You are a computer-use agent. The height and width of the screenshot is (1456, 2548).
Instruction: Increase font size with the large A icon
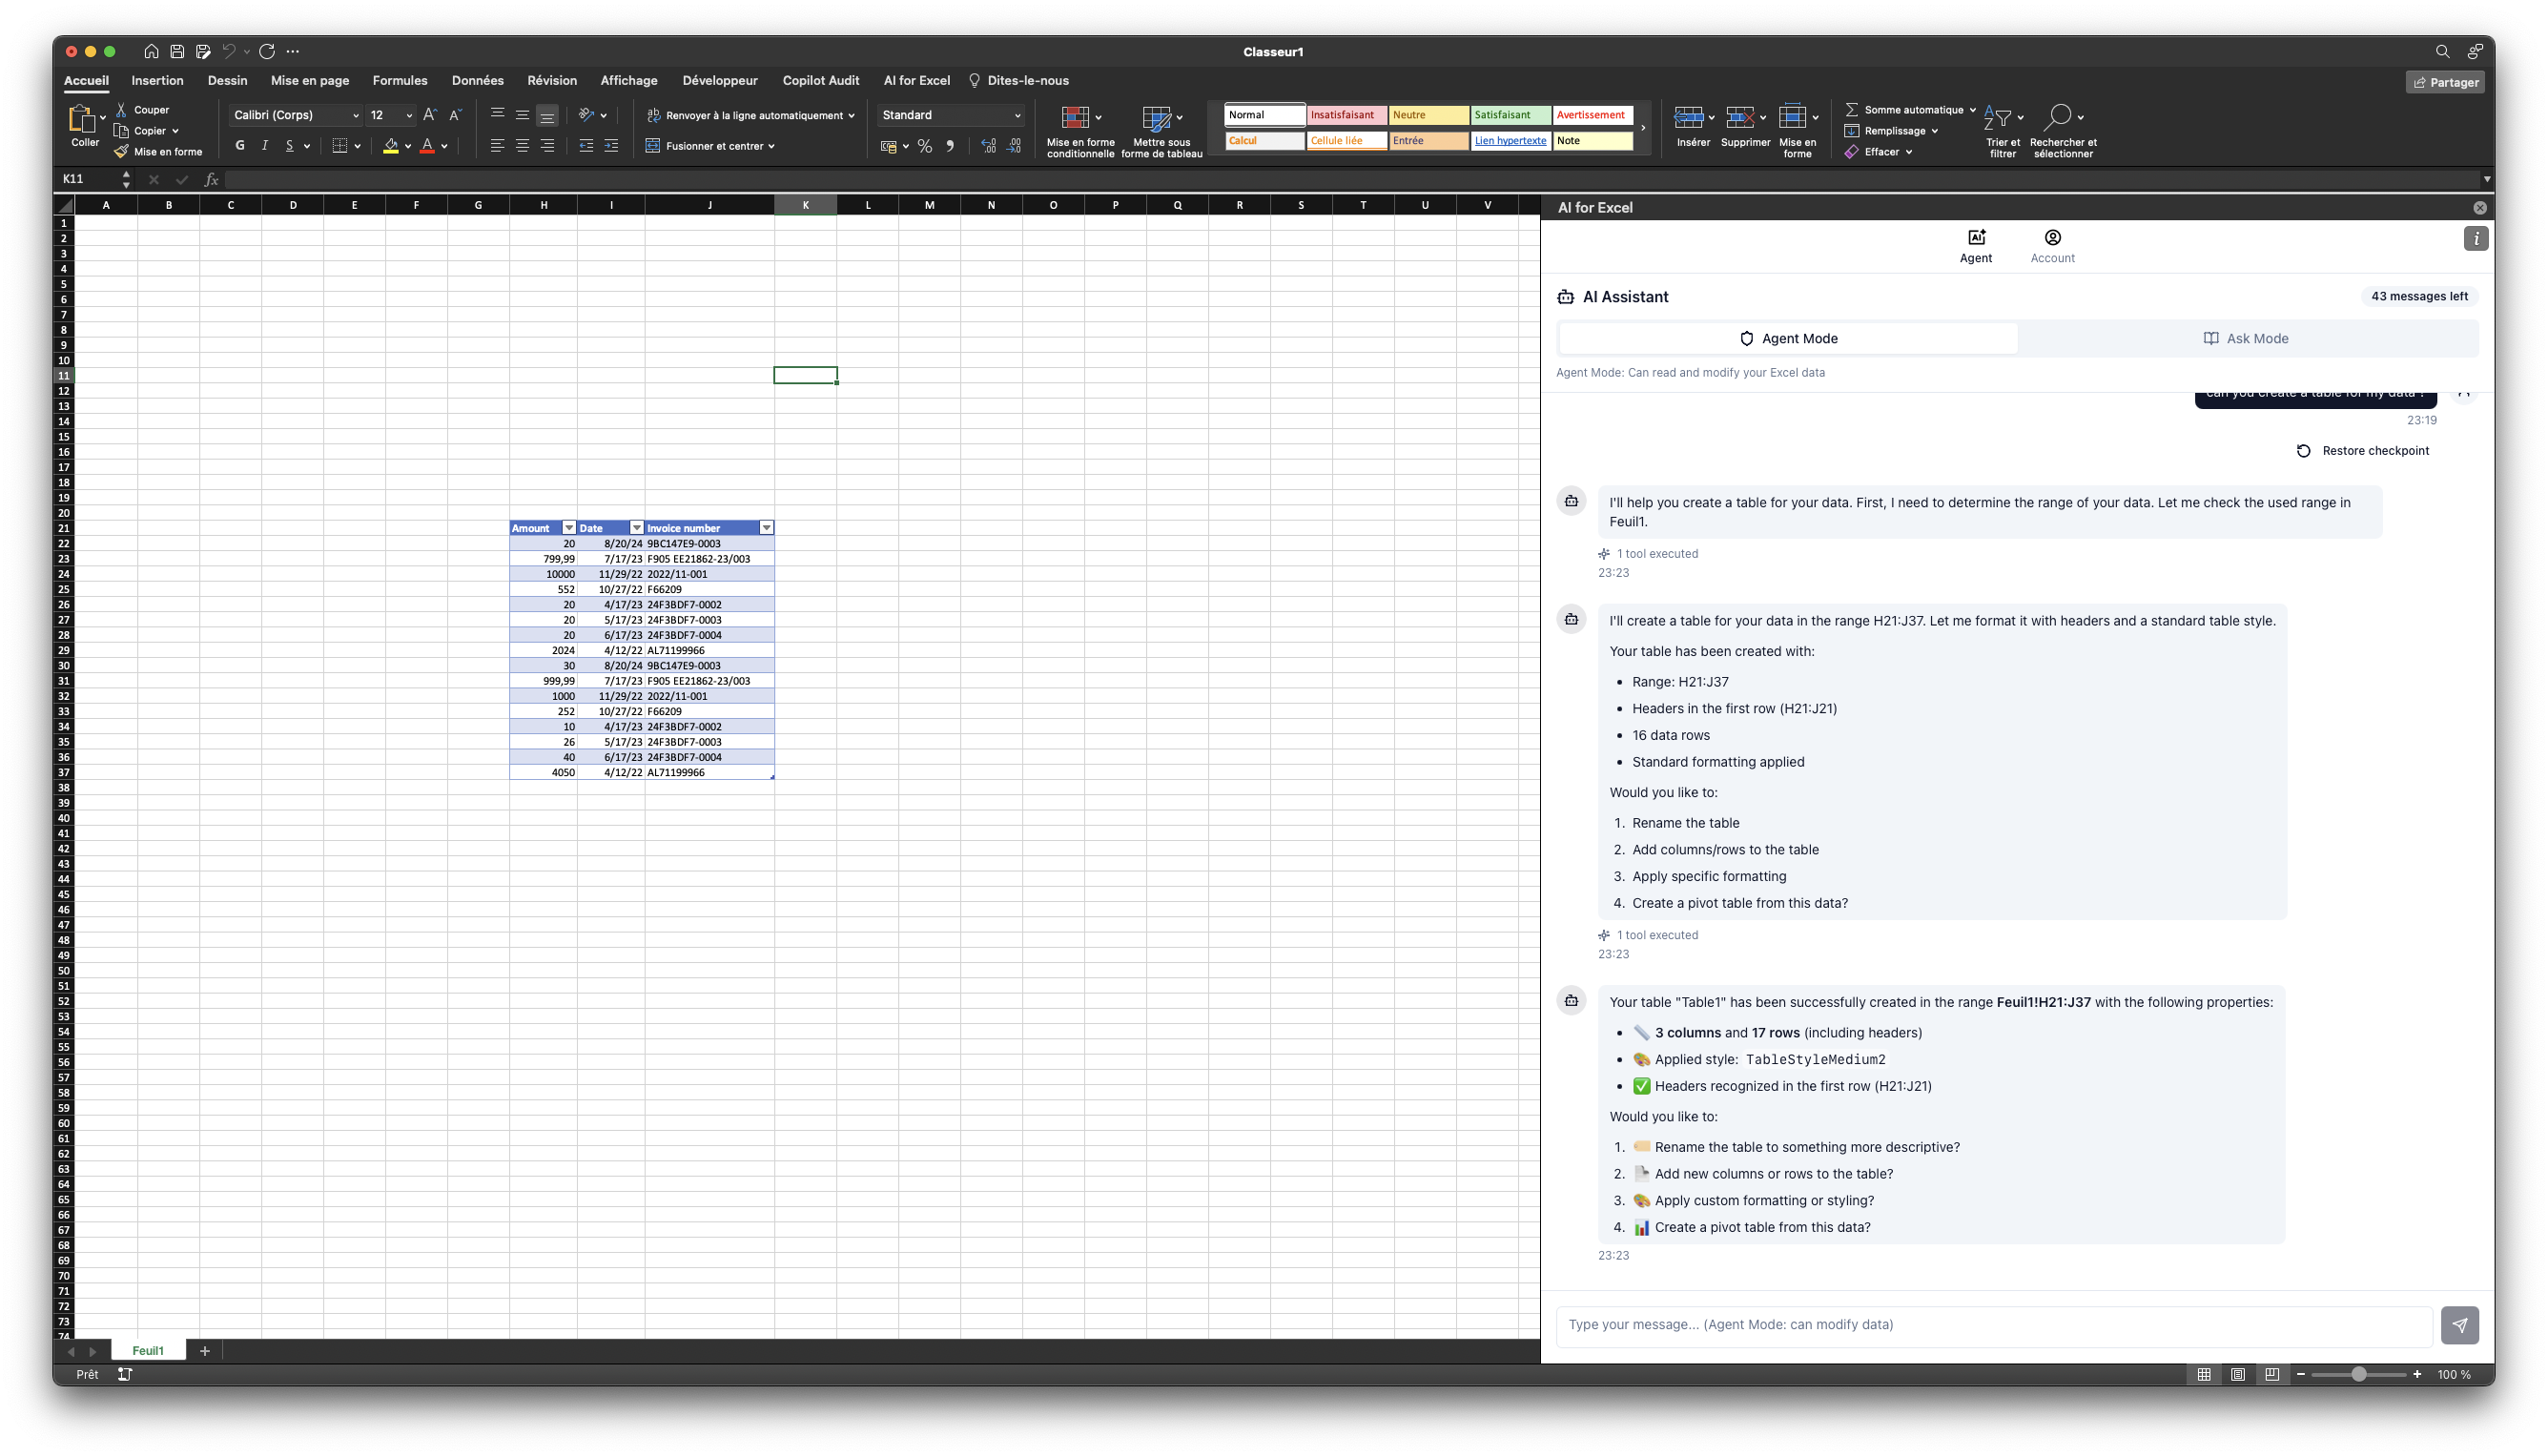point(429,115)
